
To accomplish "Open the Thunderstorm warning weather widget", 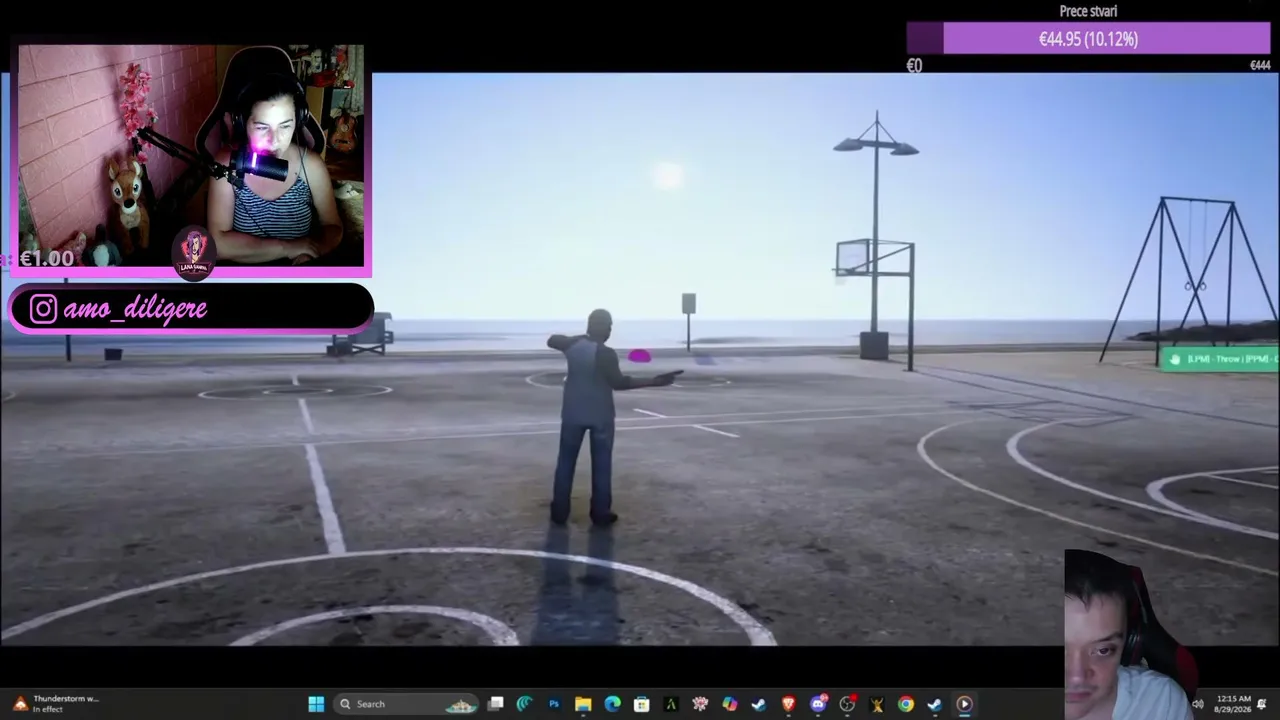I will pos(55,704).
